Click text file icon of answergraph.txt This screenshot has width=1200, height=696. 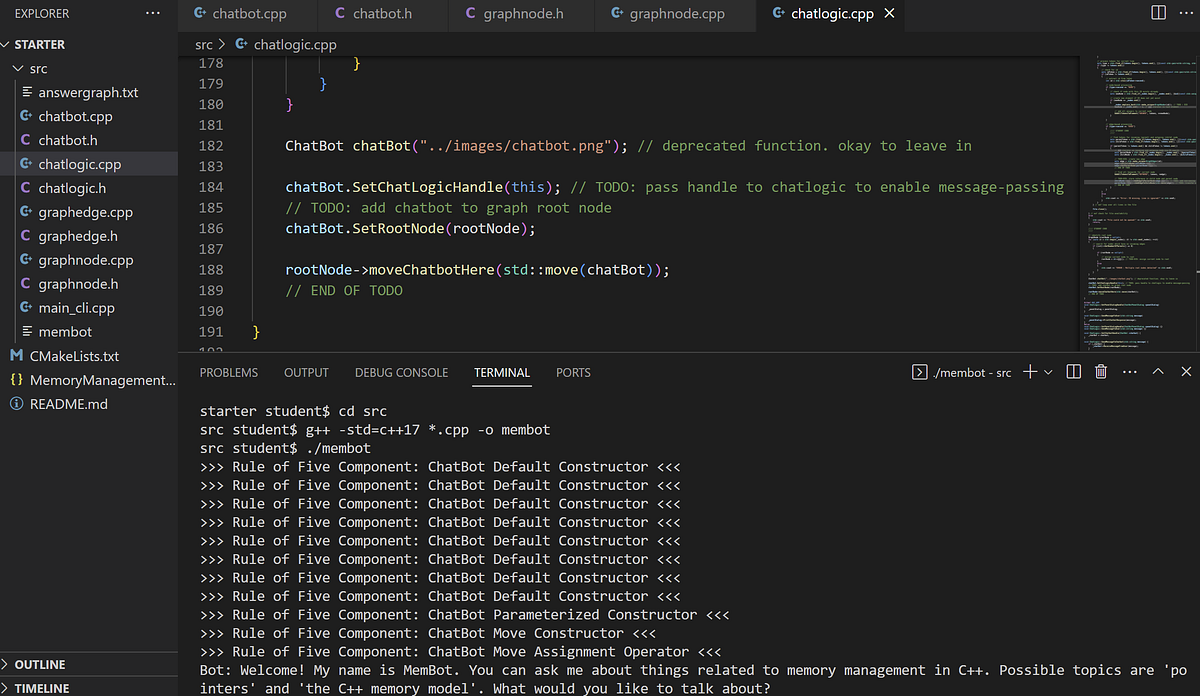[x=27, y=92]
